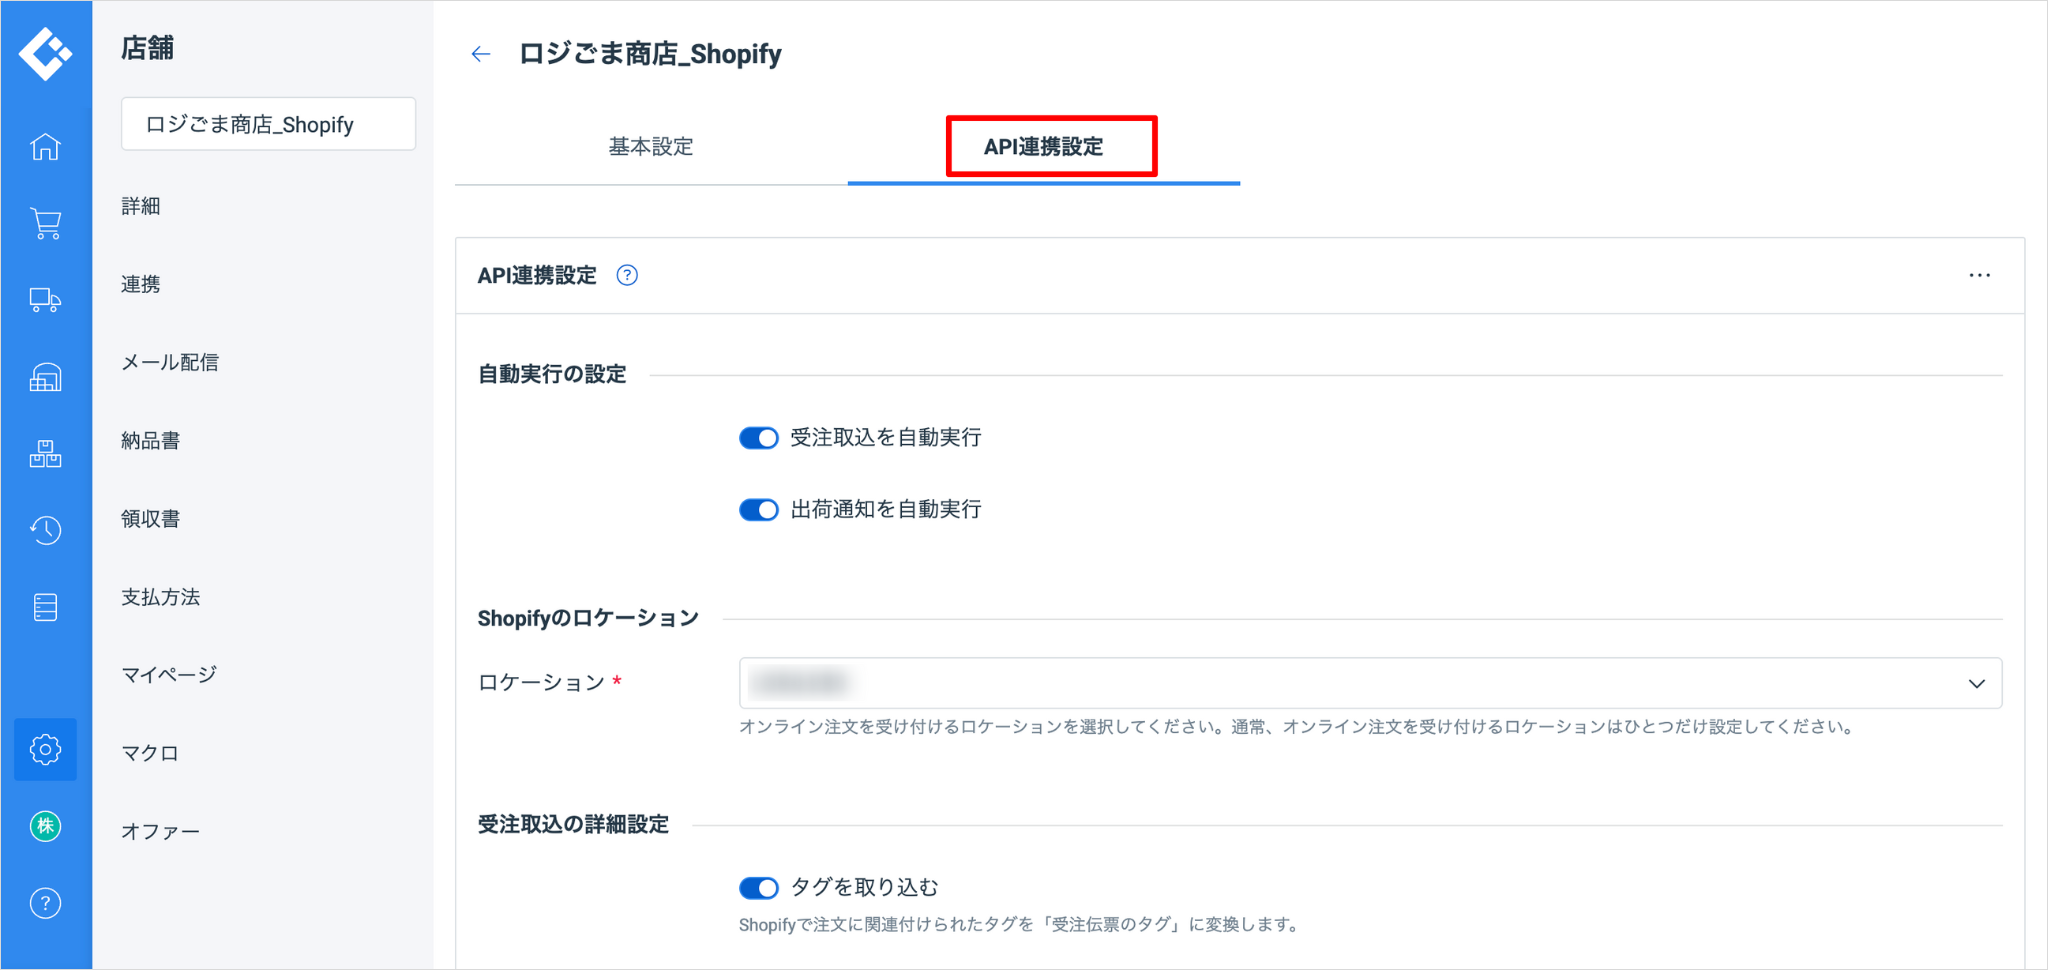The width and height of the screenshot is (2048, 970).
Task: Open the delivery truck shipping icon
Action: click(45, 300)
